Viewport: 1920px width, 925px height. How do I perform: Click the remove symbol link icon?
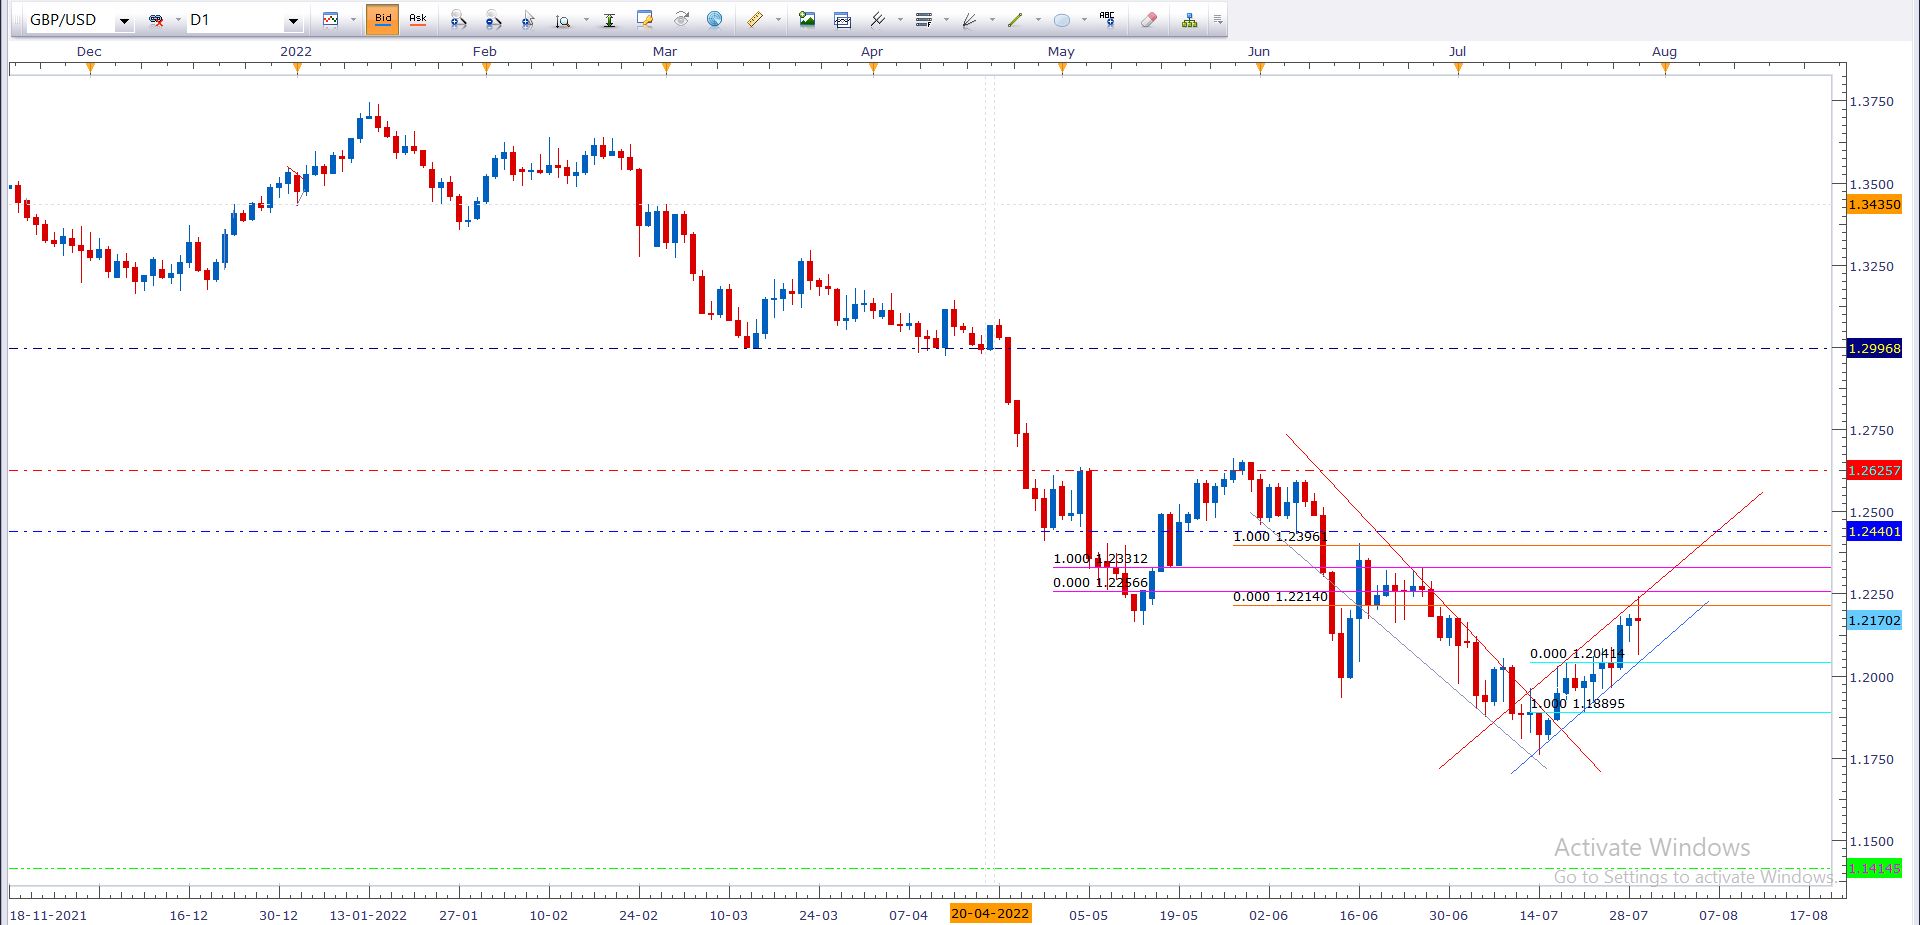coord(156,20)
